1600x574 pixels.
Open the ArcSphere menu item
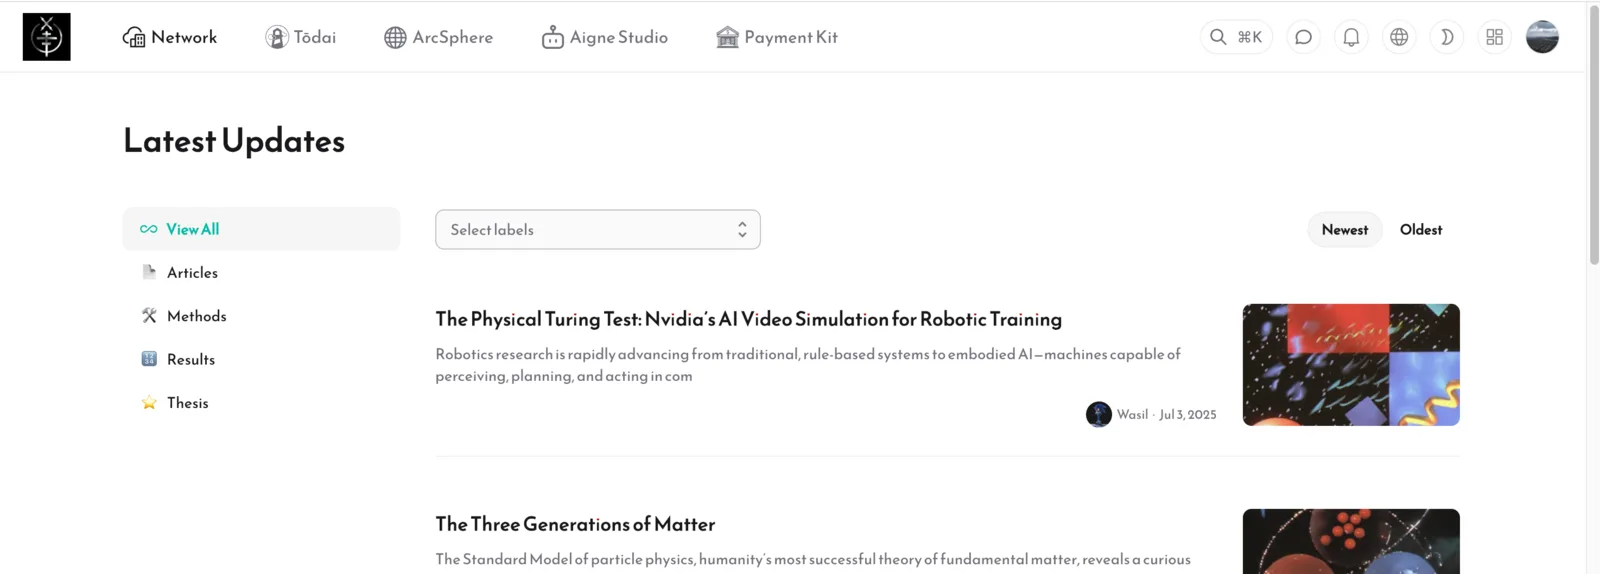tap(439, 37)
